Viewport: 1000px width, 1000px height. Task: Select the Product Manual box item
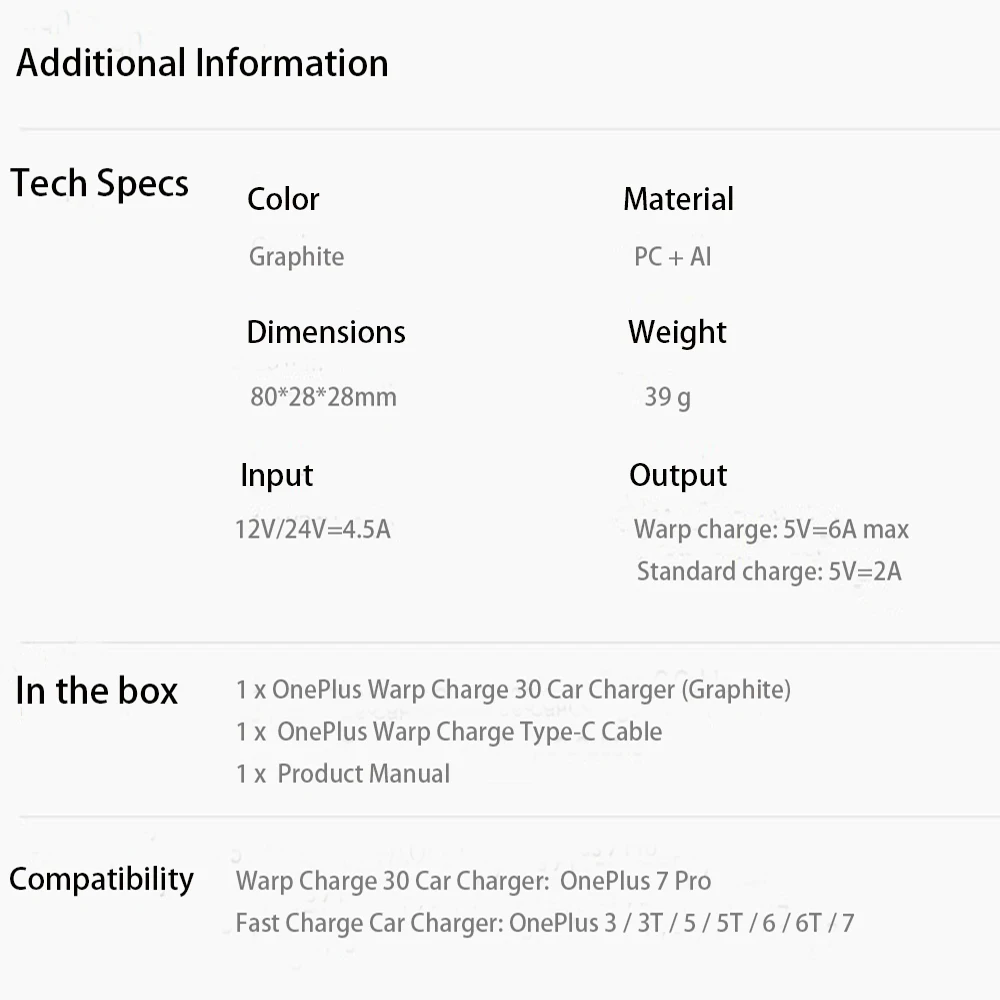click(x=343, y=773)
